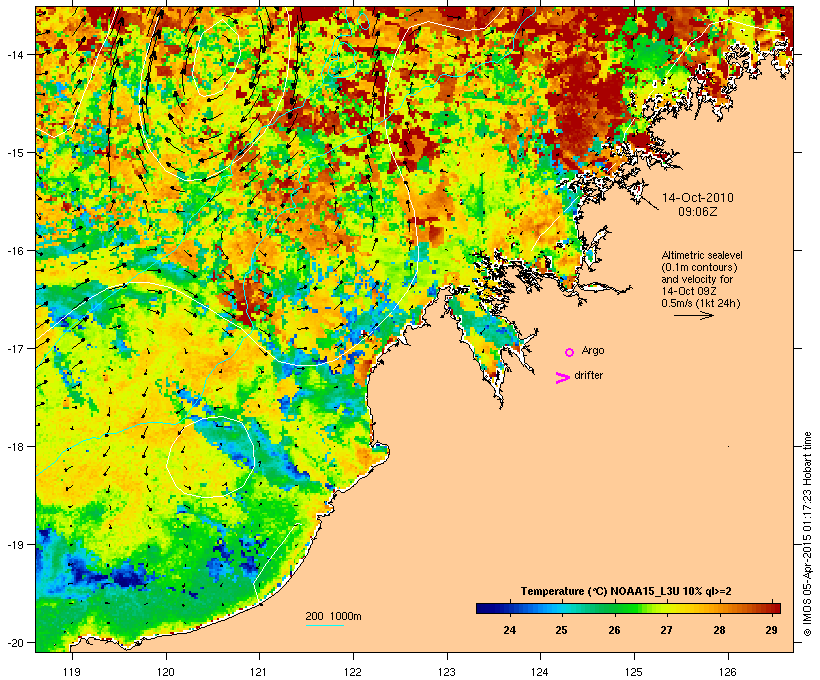Click the 'Altimetric sealevel' caption text

[702, 255]
